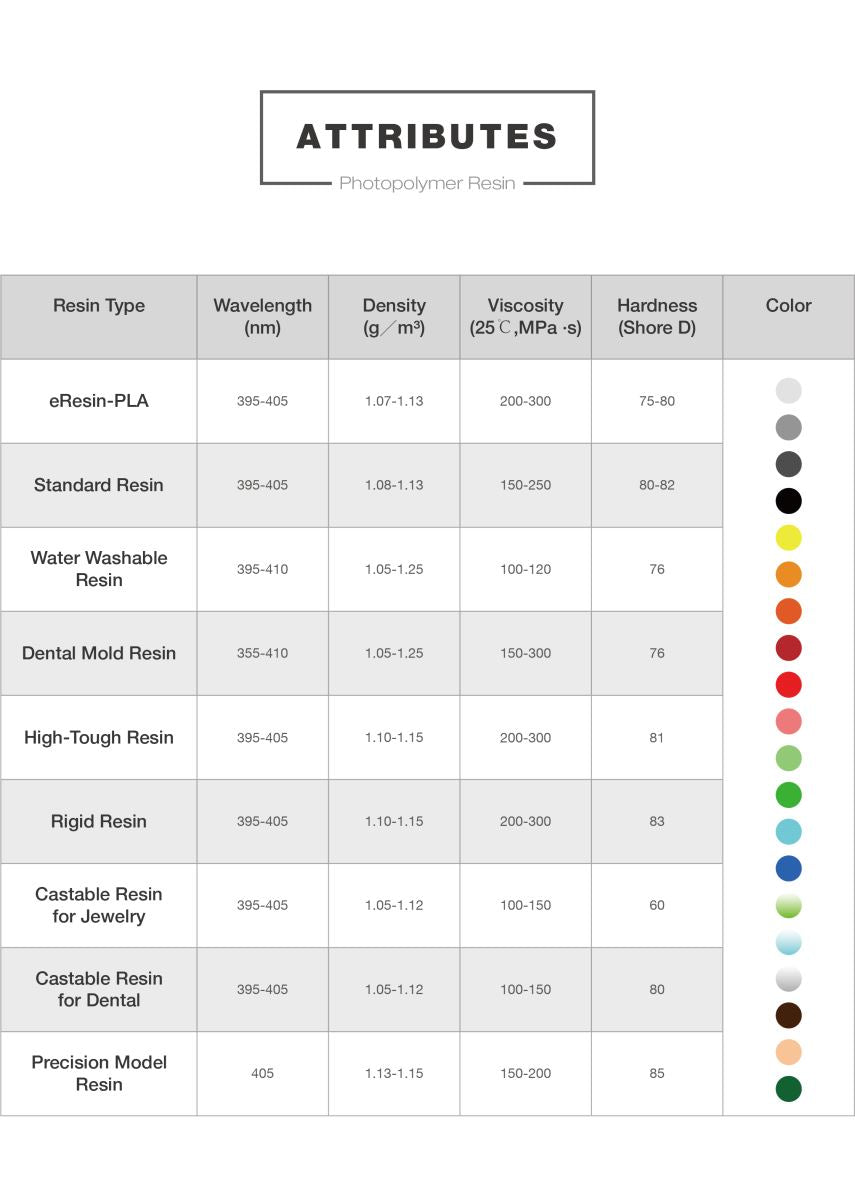The width and height of the screenshot is (855, 1200).
Task: Select the dark brown color dot
Action: [788, 1016]
